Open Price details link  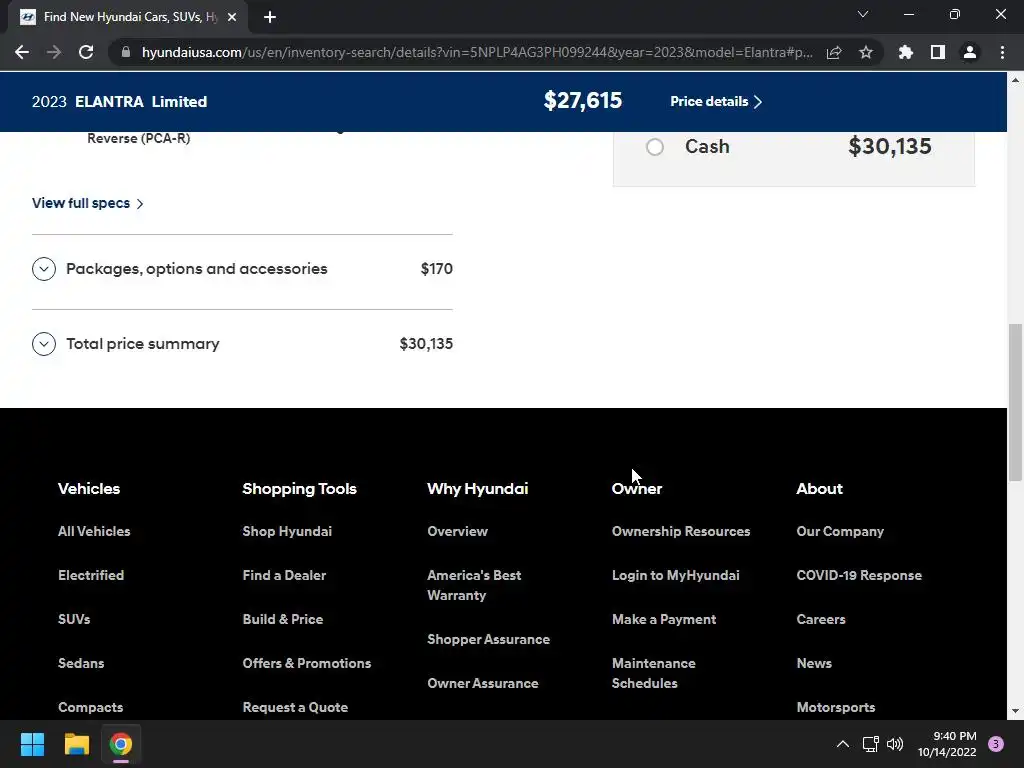[x=716, y=101]
